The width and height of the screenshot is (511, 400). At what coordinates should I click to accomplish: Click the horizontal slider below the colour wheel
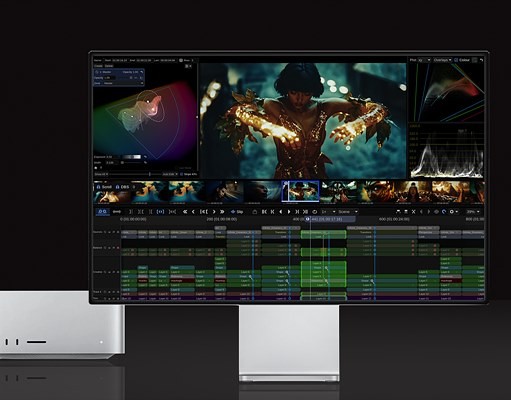click(135, 174)
